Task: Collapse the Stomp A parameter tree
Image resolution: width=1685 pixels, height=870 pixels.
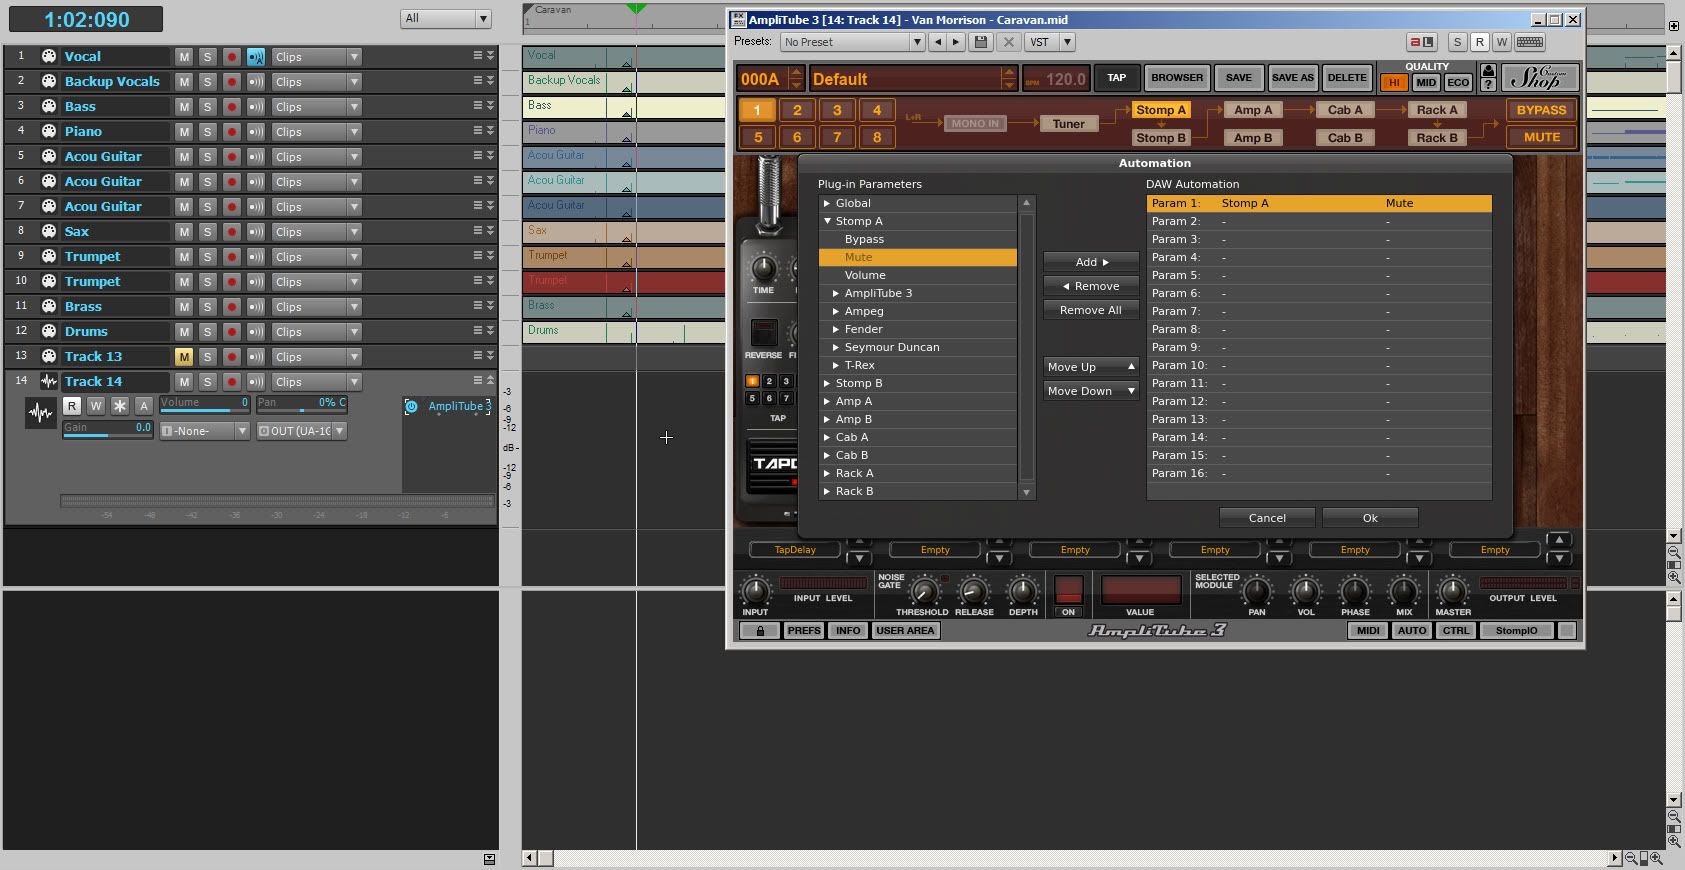Action: coord(827,221)
